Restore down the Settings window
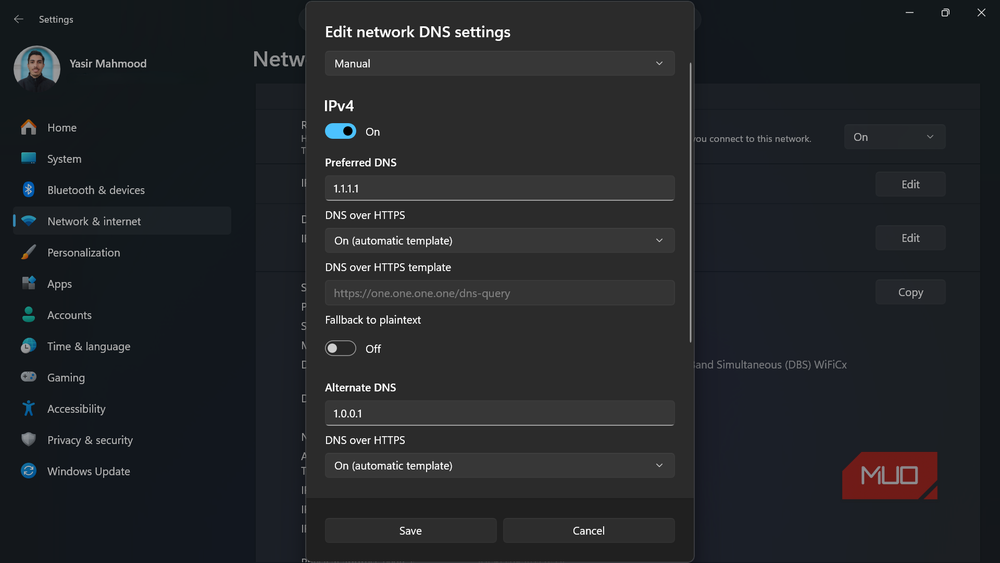Viewport: 1000px width, 563px height. tap(945, 13)
